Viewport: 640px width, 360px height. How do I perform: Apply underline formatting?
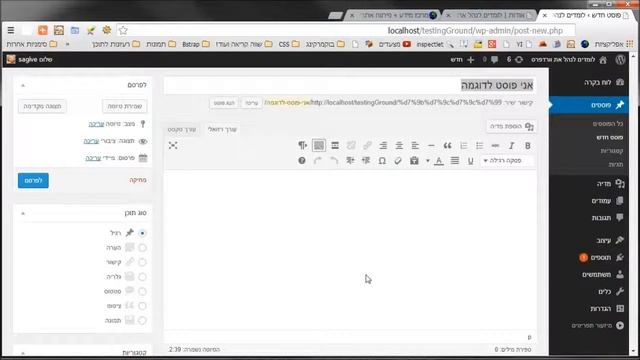tap(471, 161)
